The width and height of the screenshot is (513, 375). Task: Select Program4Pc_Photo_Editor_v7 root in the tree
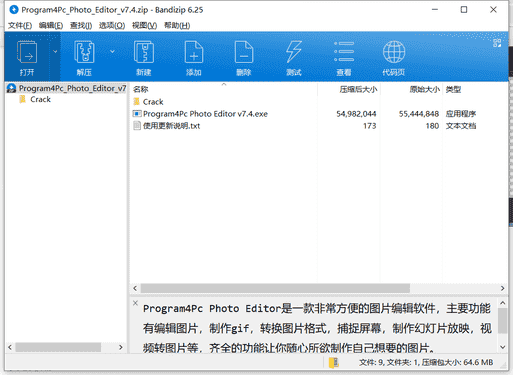pos(72,88)
